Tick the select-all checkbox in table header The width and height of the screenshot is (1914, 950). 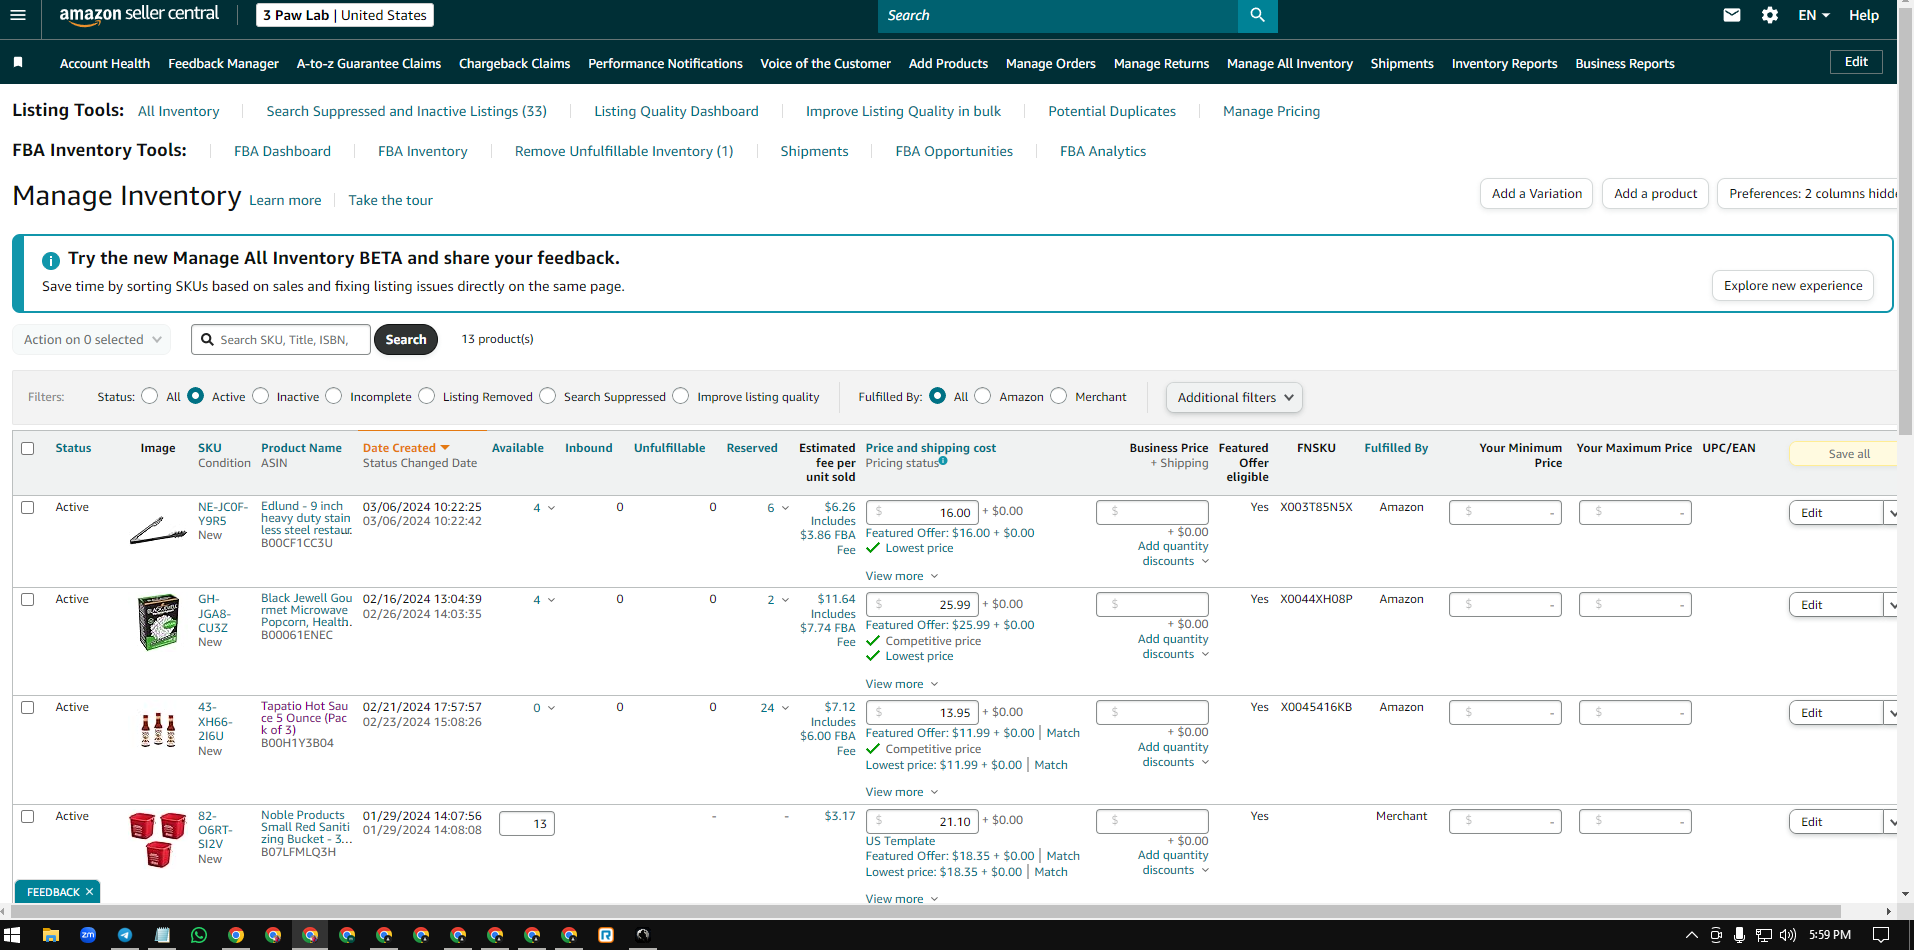pos(28,448)
